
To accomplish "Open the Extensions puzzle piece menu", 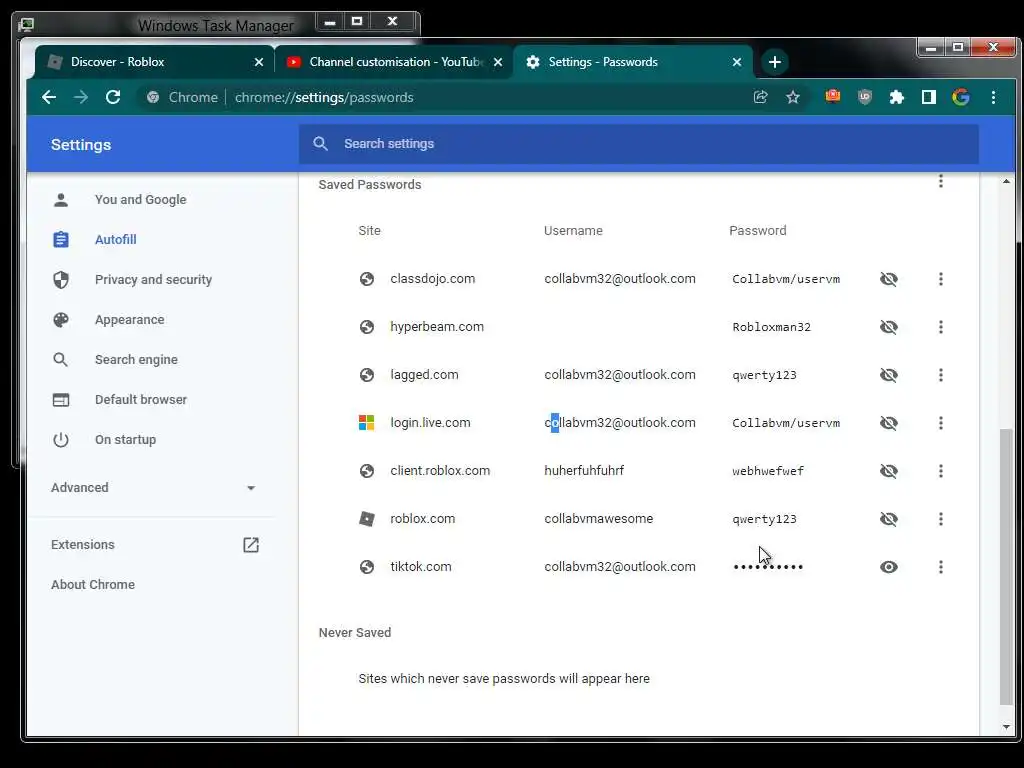I will 897,97.
